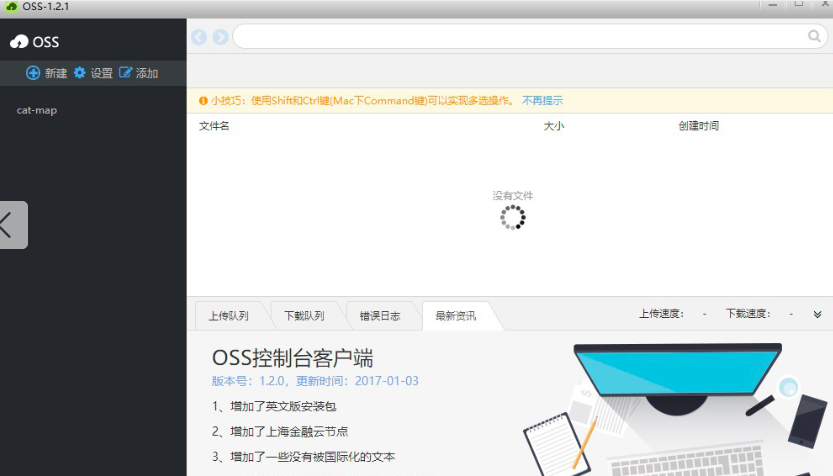
Task: Switch to 下载队列 tab
Action: tap(304, 316)
